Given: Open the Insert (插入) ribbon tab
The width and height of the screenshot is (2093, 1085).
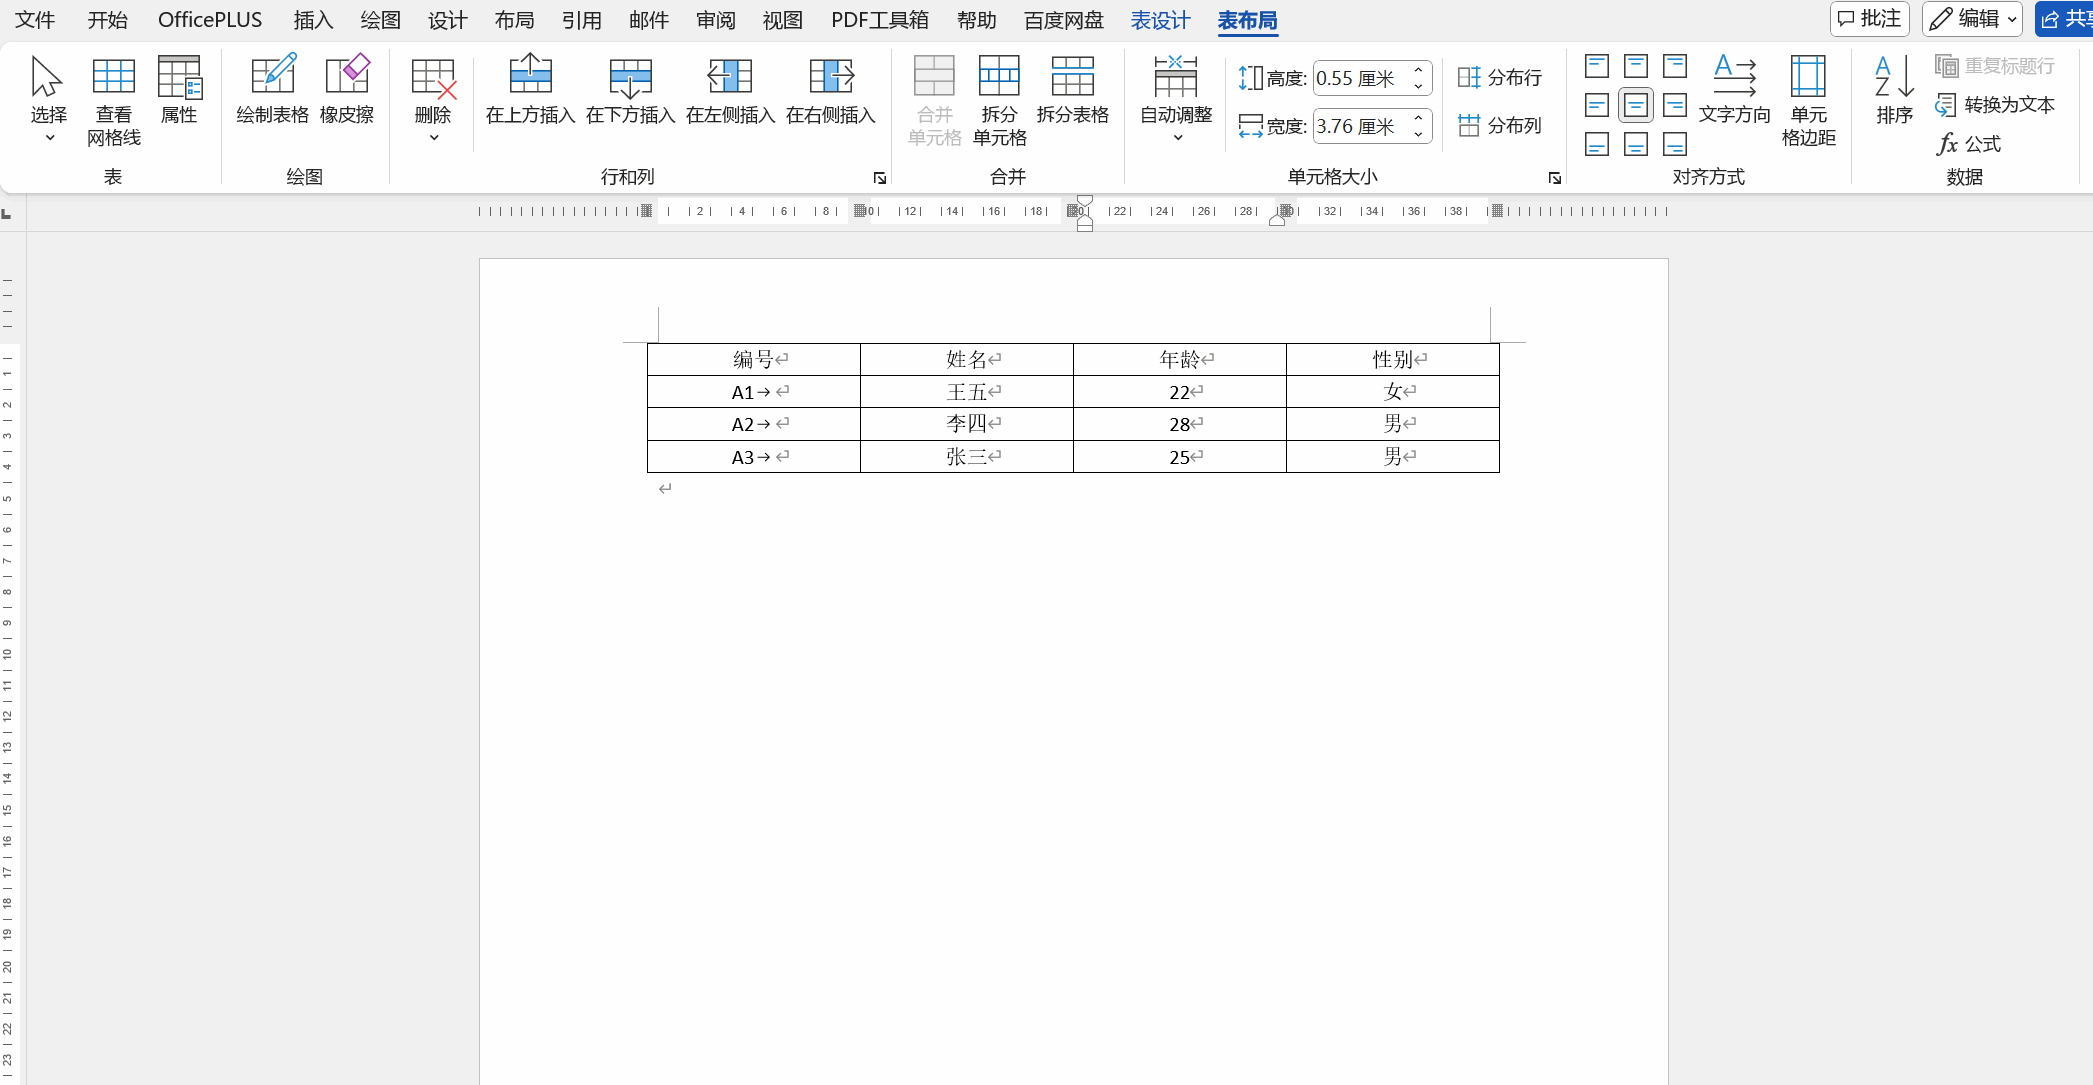Looking at the screenshot, I should [312, 20].
